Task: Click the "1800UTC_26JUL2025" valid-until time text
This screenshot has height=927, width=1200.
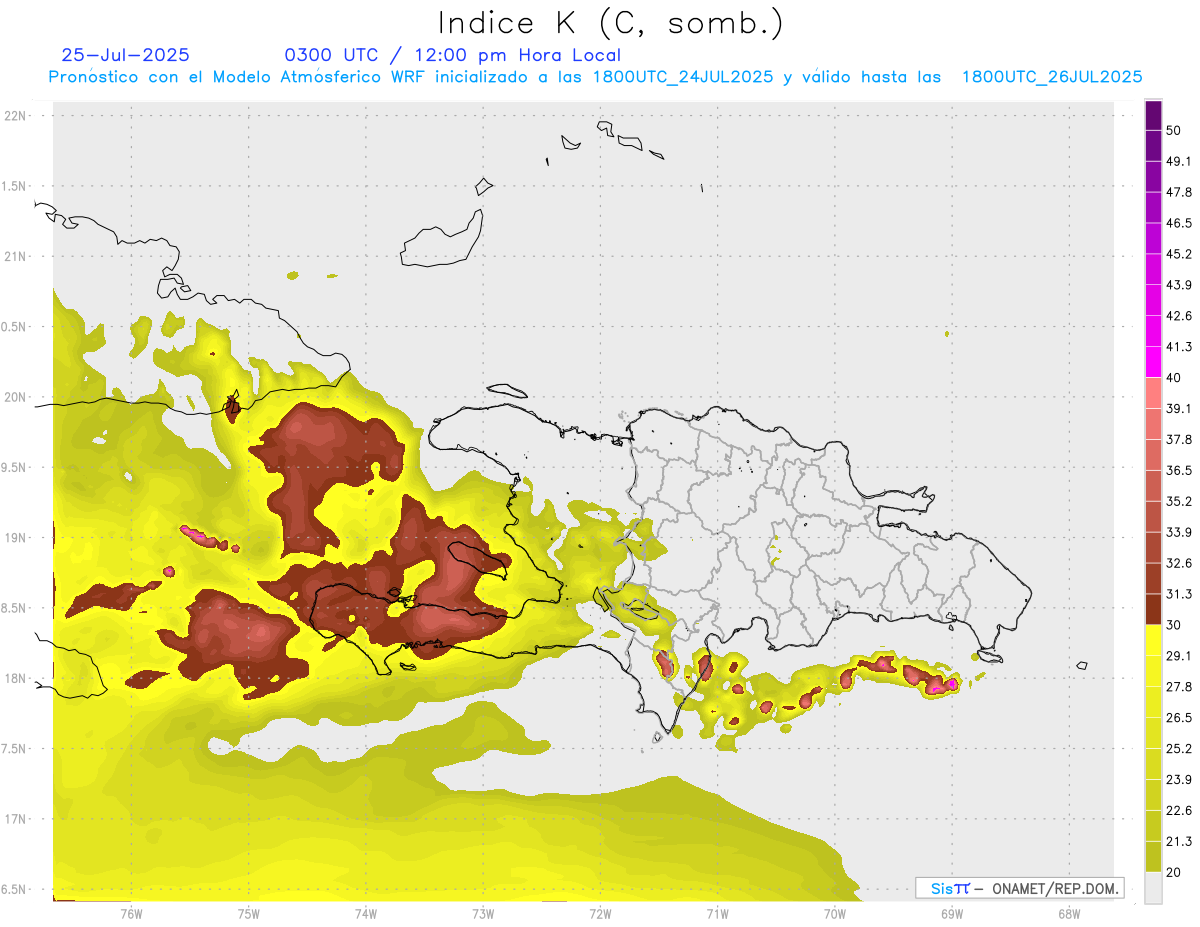Action: pyautogui.click(x=1052, y=77)
